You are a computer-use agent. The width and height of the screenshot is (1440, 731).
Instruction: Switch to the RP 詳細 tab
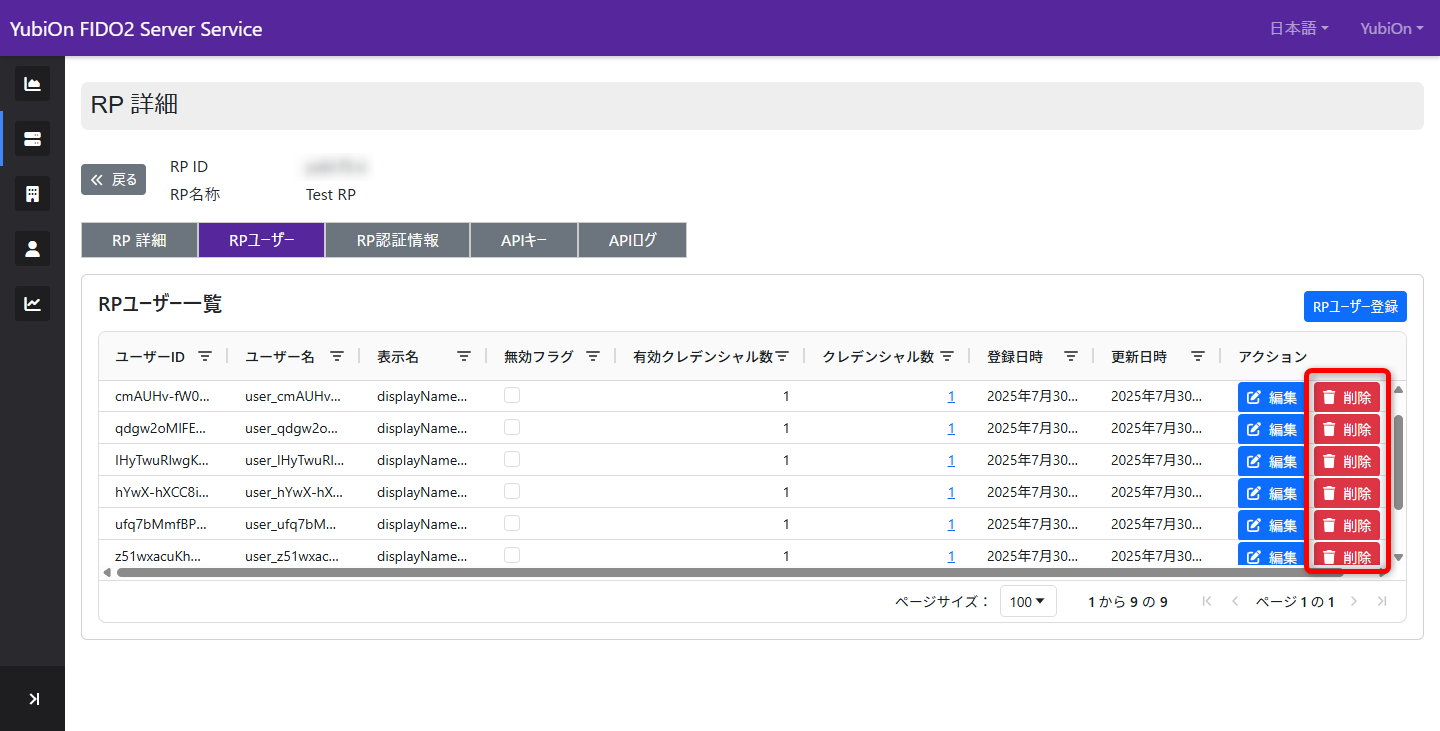(139, 240)
